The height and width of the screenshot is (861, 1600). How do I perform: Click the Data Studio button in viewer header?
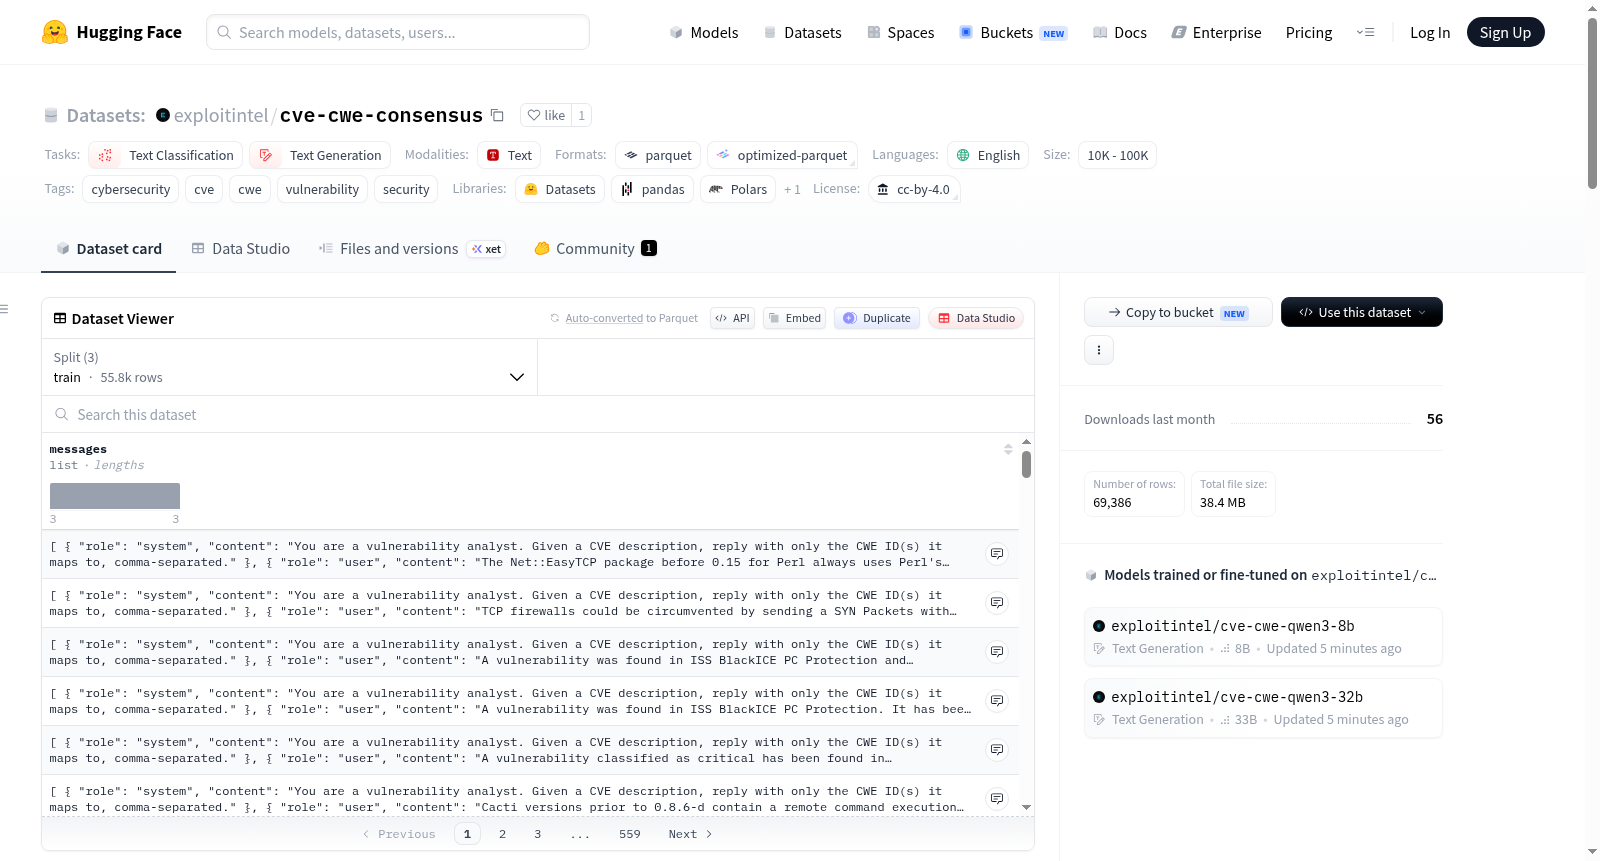[976, 318]
